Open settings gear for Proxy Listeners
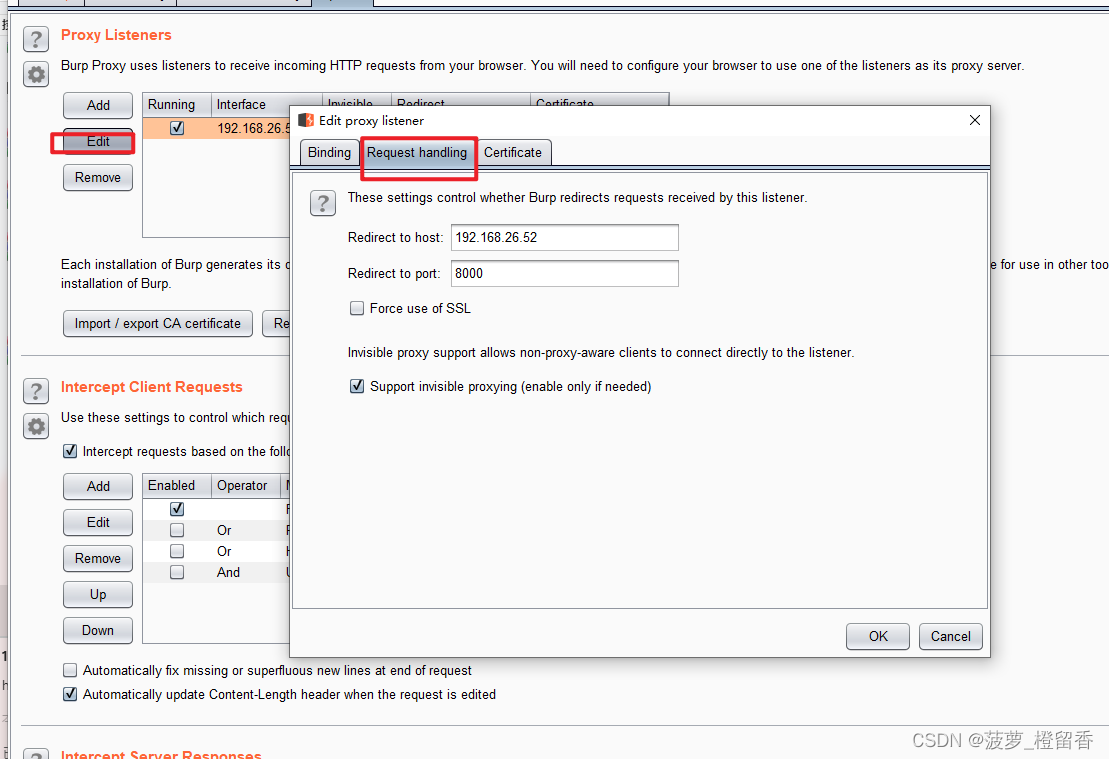 tap(36, 74)
